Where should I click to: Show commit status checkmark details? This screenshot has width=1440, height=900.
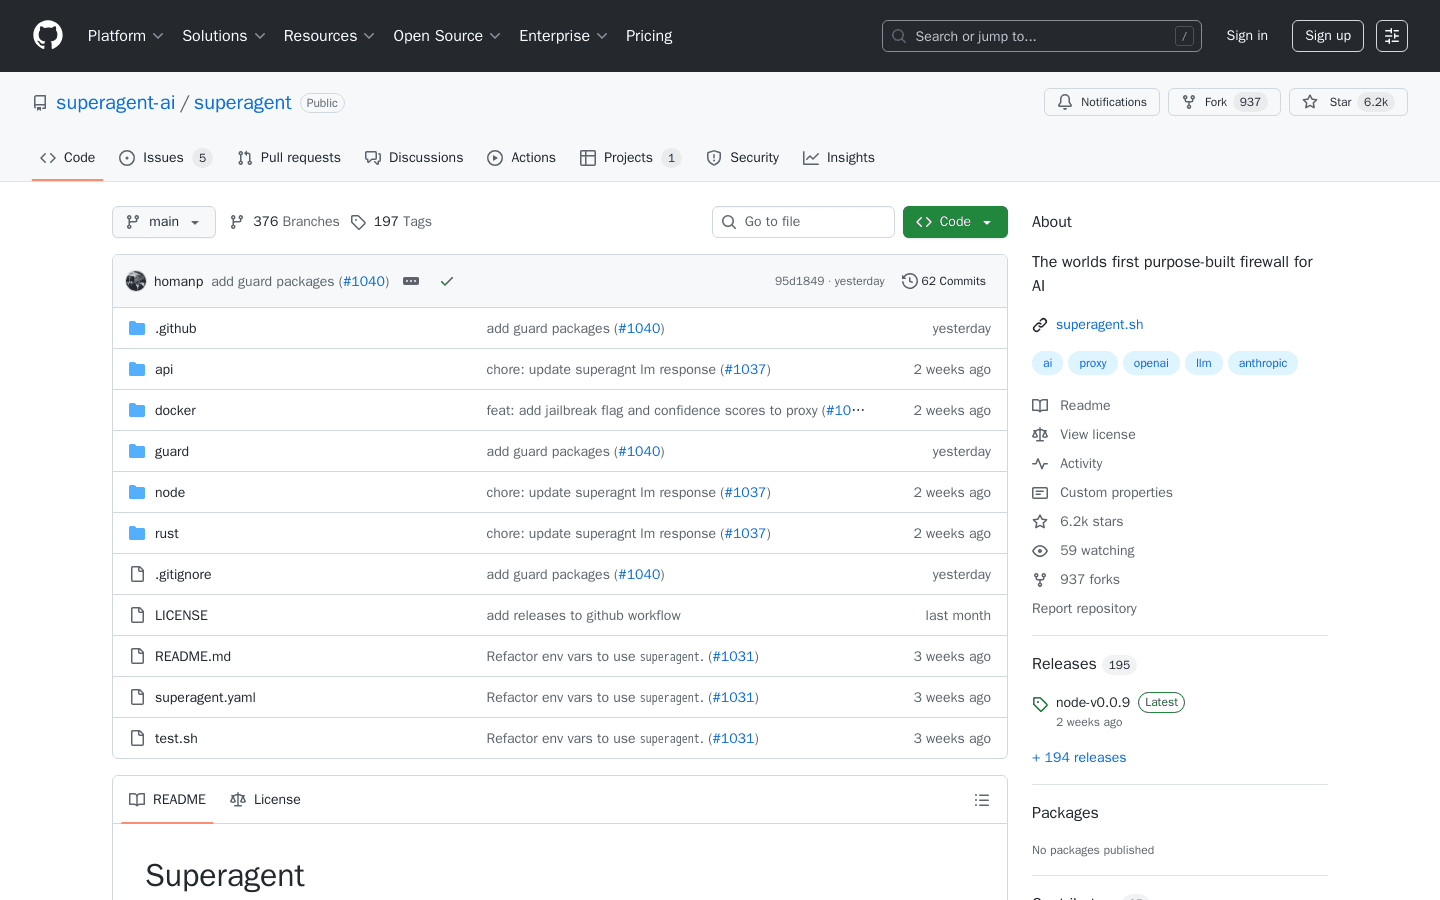pos(447,281)
